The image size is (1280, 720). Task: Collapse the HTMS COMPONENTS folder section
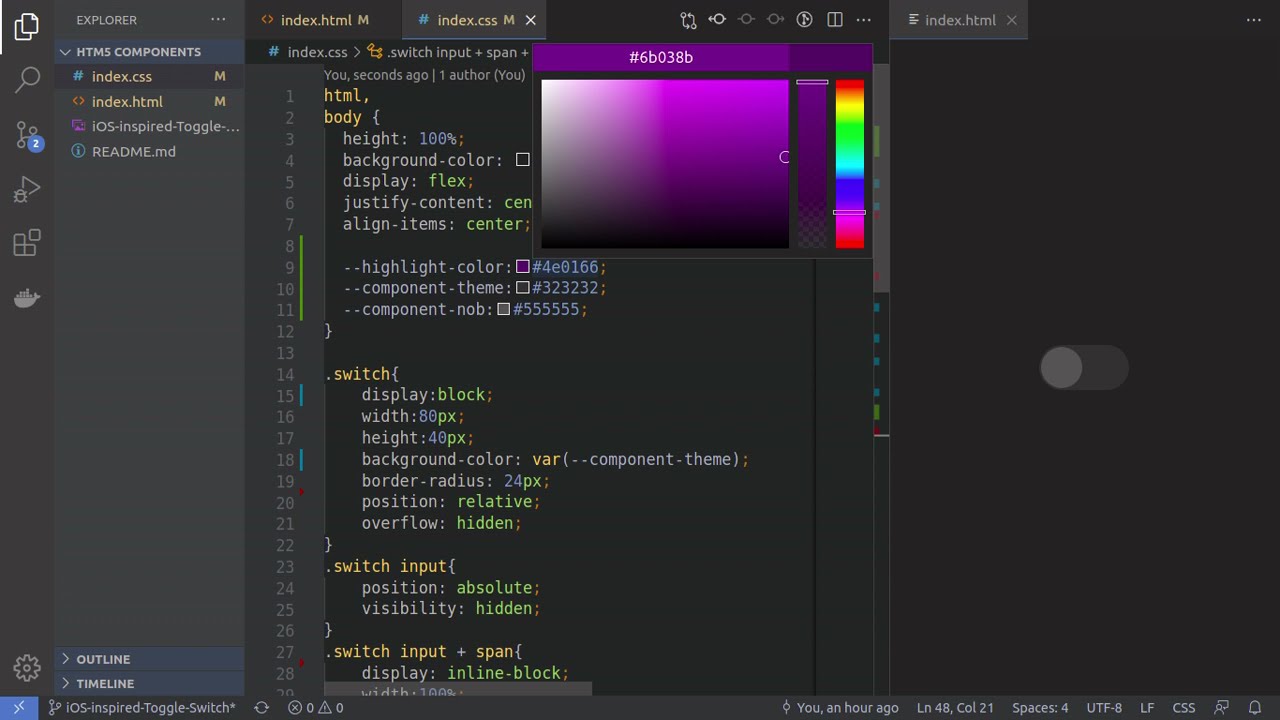click(x=150, y=52)
